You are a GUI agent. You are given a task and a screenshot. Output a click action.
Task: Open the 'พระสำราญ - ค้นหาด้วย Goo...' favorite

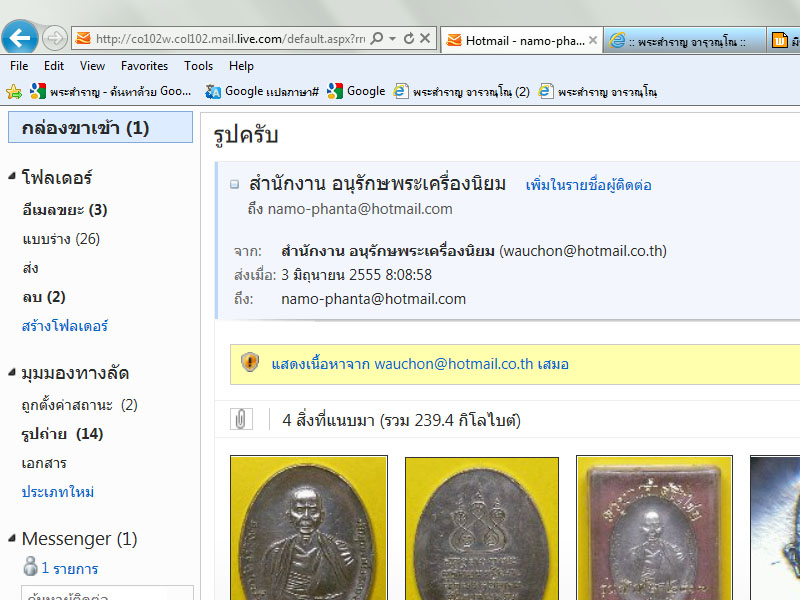point(111,91)
